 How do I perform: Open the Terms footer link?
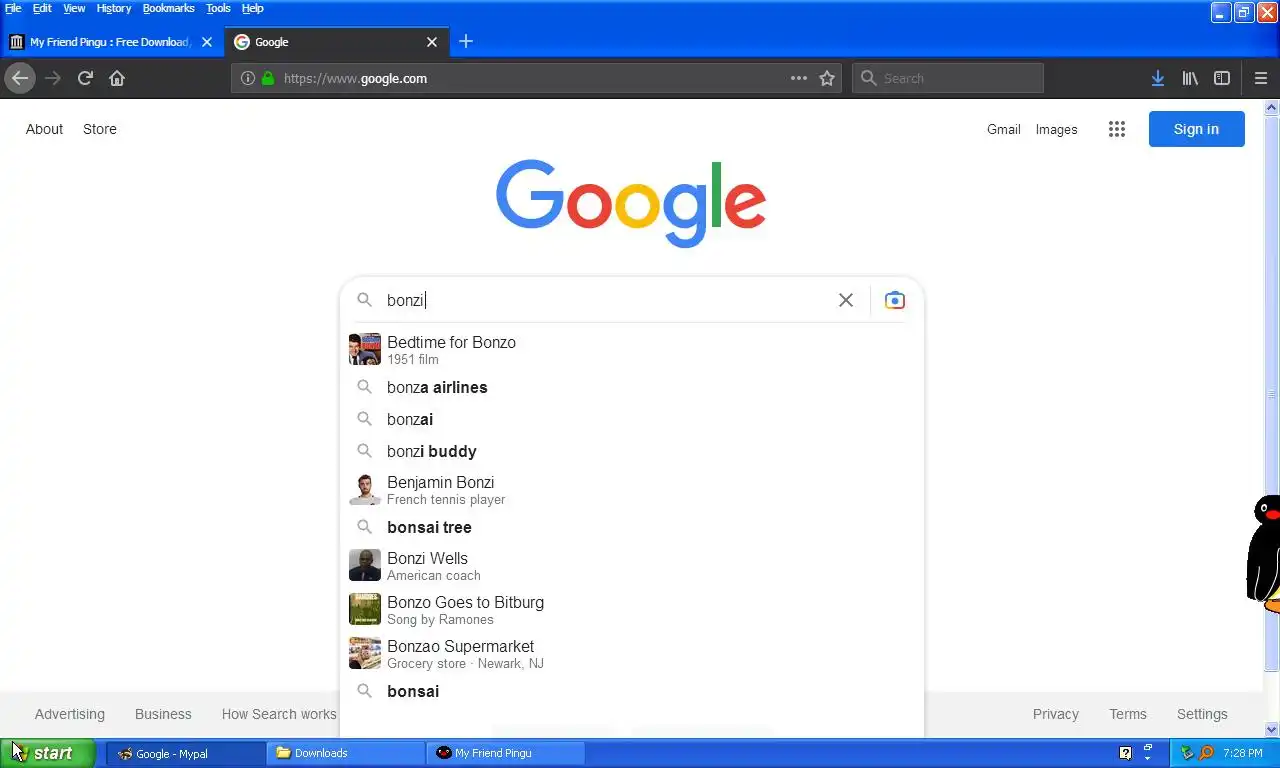tap(1128, 714)
